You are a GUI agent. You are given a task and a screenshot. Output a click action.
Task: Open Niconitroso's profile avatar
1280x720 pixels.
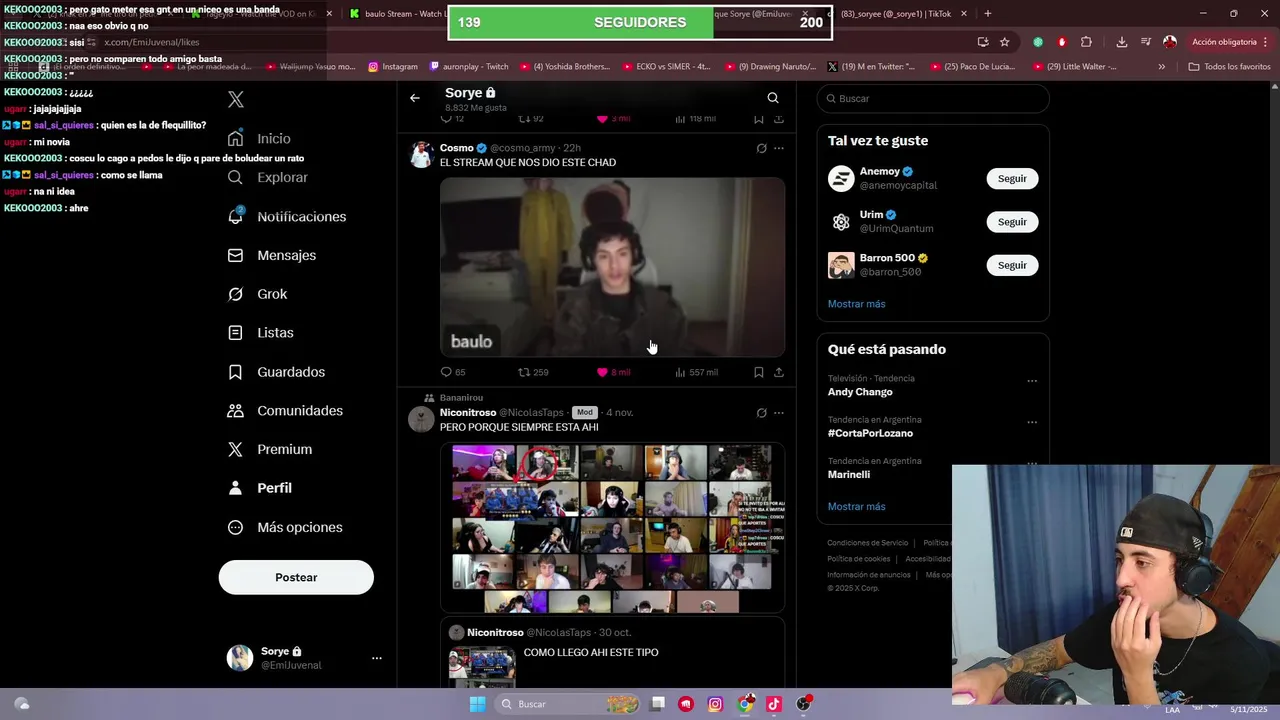(421, 419)
